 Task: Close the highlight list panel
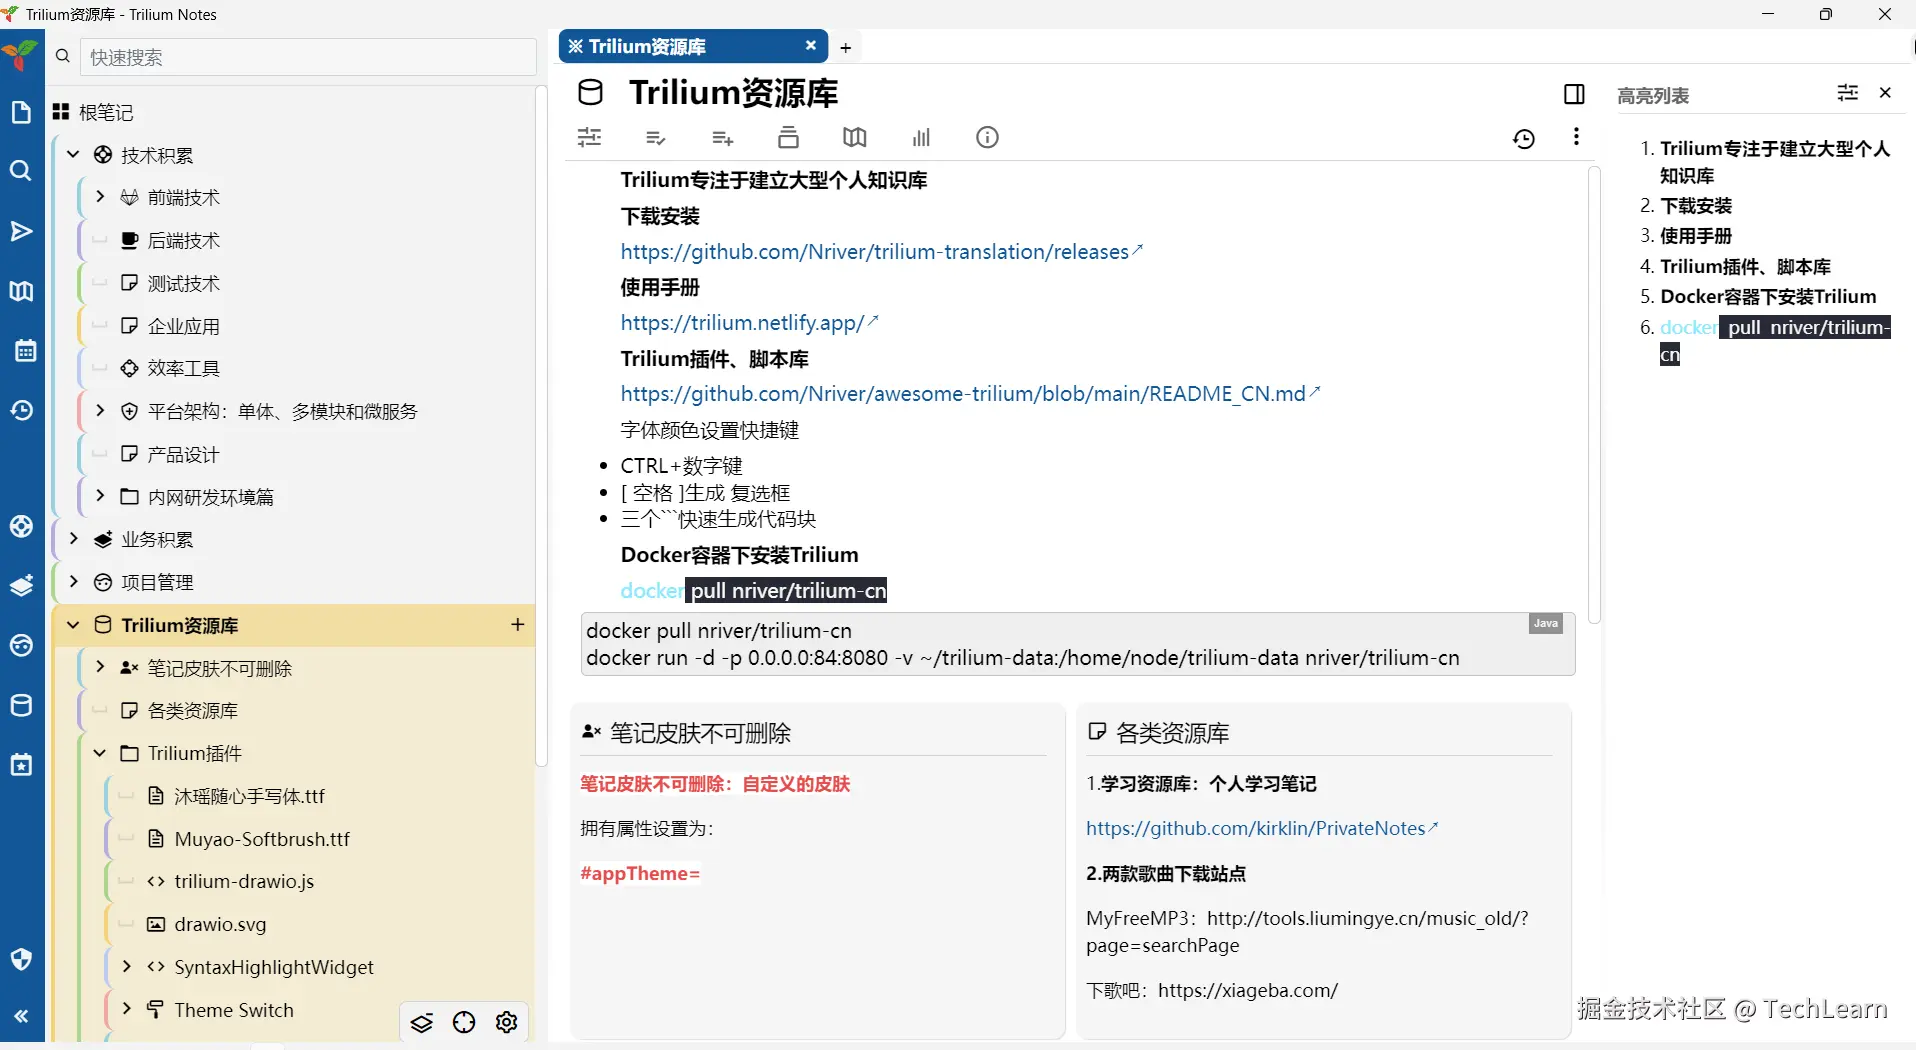[x=1885, y=93]
